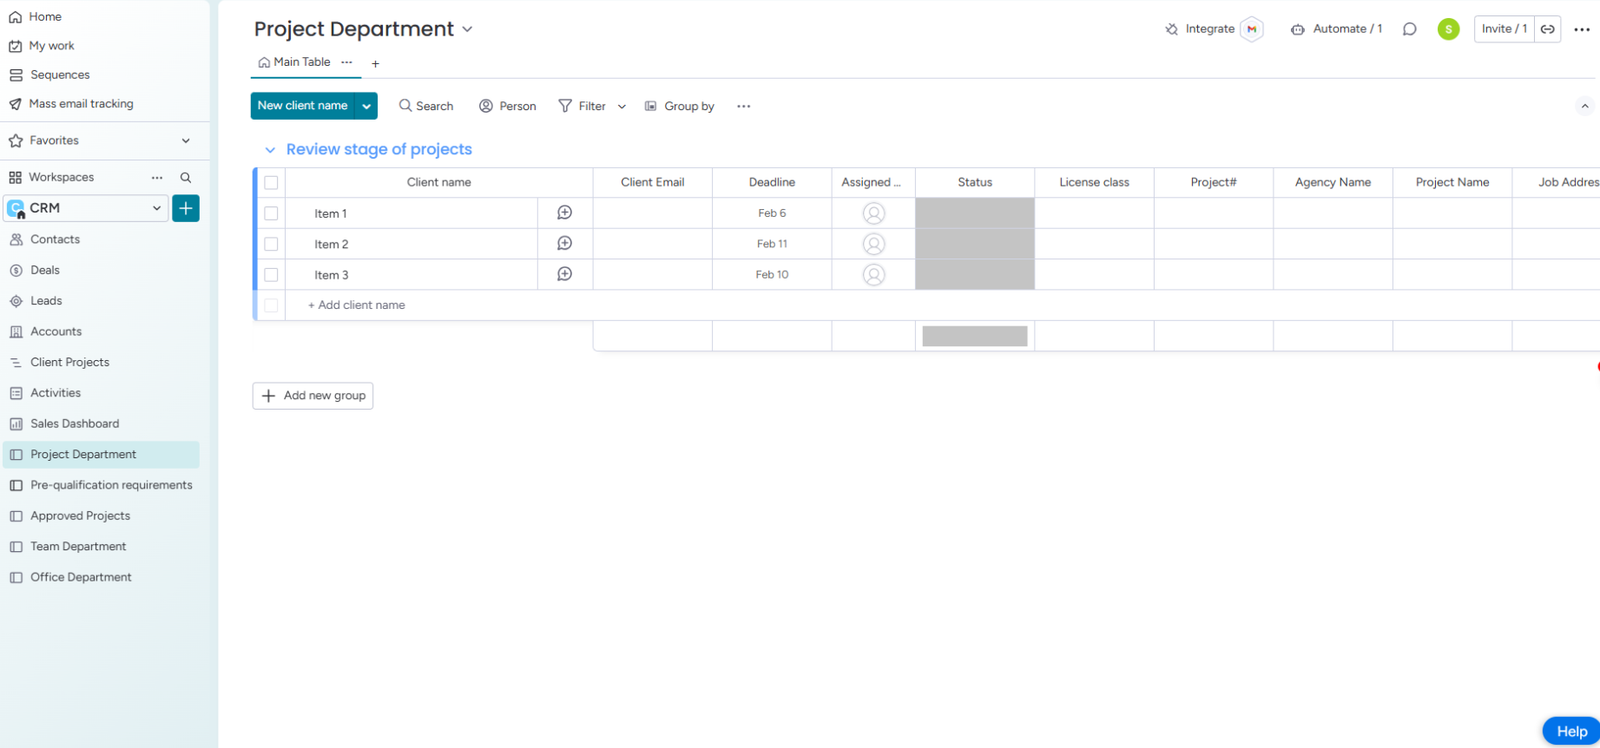Click the plus button beside CRM workspace

[186, 208]
